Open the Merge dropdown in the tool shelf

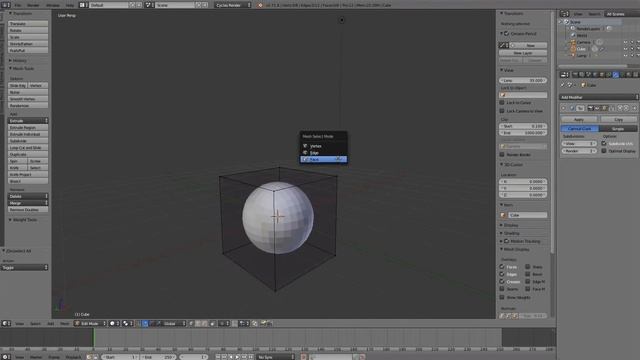[x=28, y=202]
